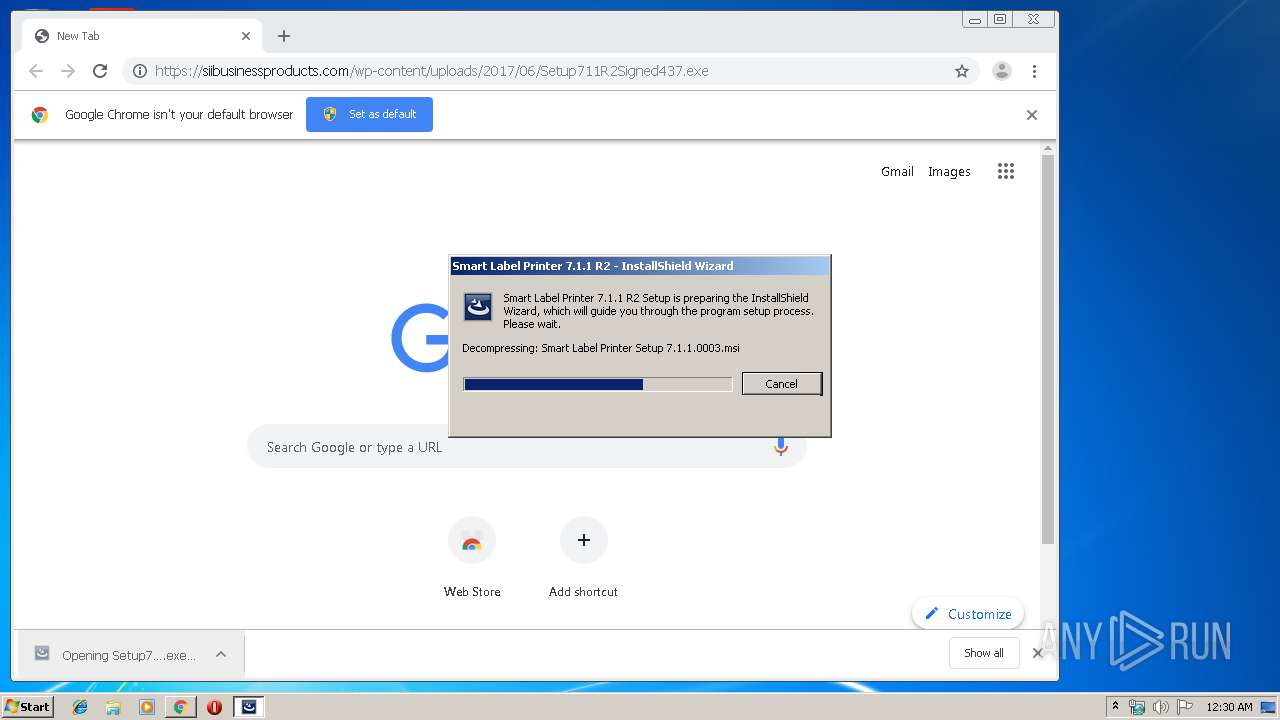
Task: Click the Search Google or type URL box
Action: tap(527, 447)
